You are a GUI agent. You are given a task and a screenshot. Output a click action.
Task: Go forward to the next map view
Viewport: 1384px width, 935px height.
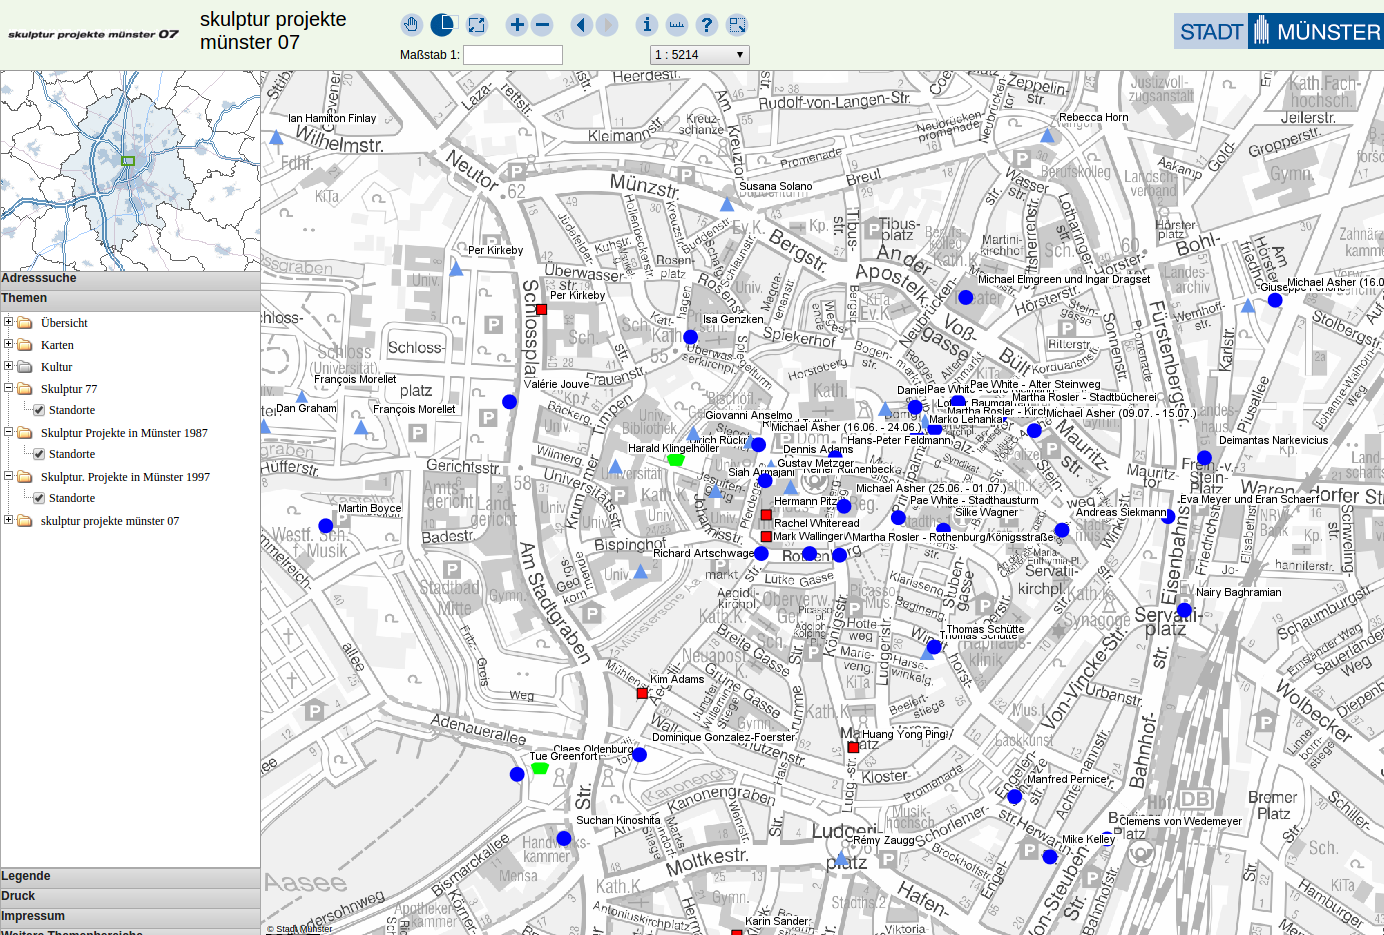click(607, 25)
